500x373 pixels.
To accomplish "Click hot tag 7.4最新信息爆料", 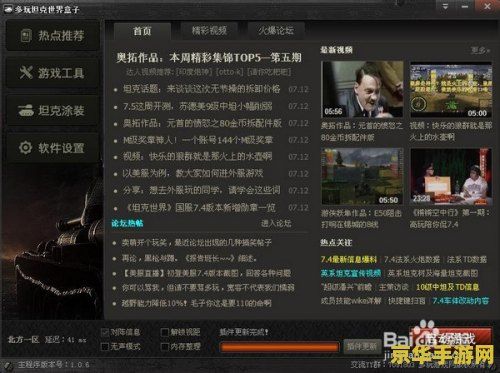I will click(x=349, y=259).
